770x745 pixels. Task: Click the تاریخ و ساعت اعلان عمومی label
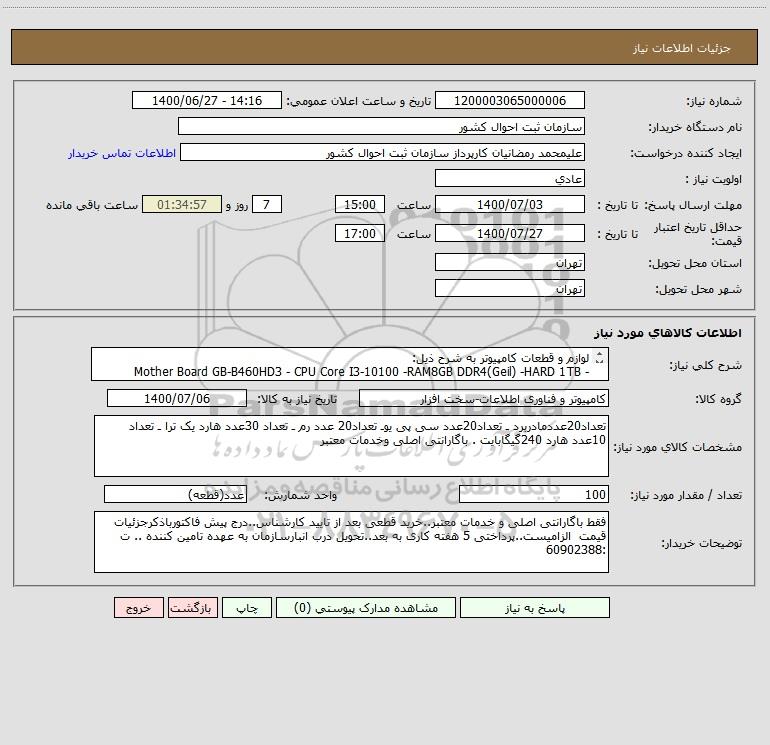[x=359, y=101]
